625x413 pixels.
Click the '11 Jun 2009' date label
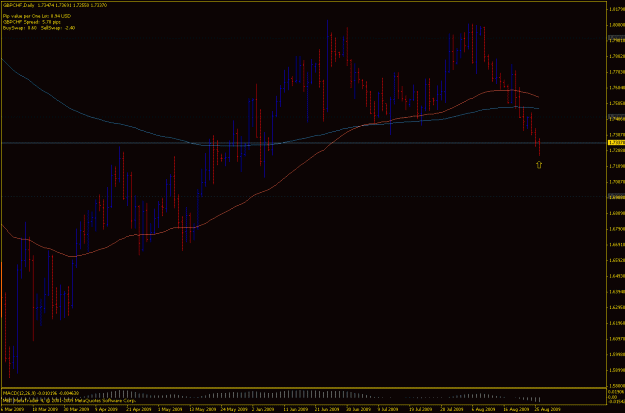point(296,409)
